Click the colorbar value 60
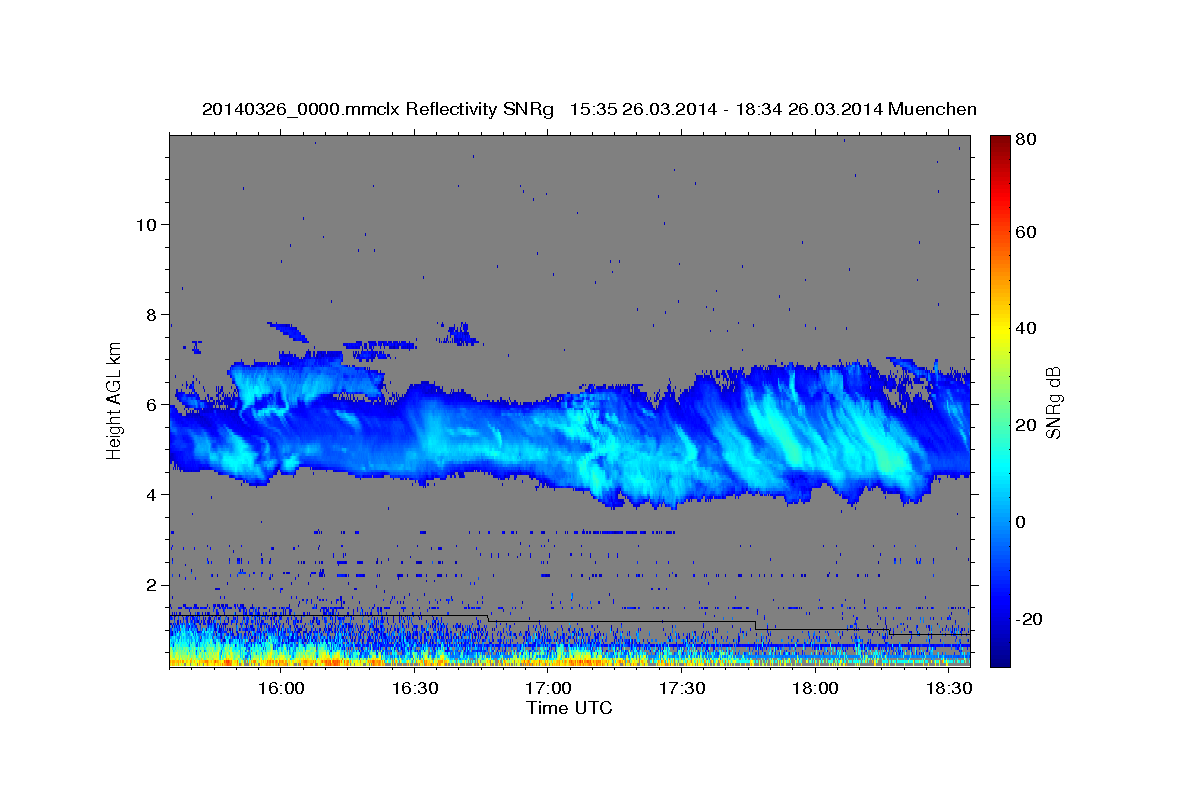Image resolution: width=1200 pixels, height=800 pixels. pyautogui.click(x=1025, y=232)
